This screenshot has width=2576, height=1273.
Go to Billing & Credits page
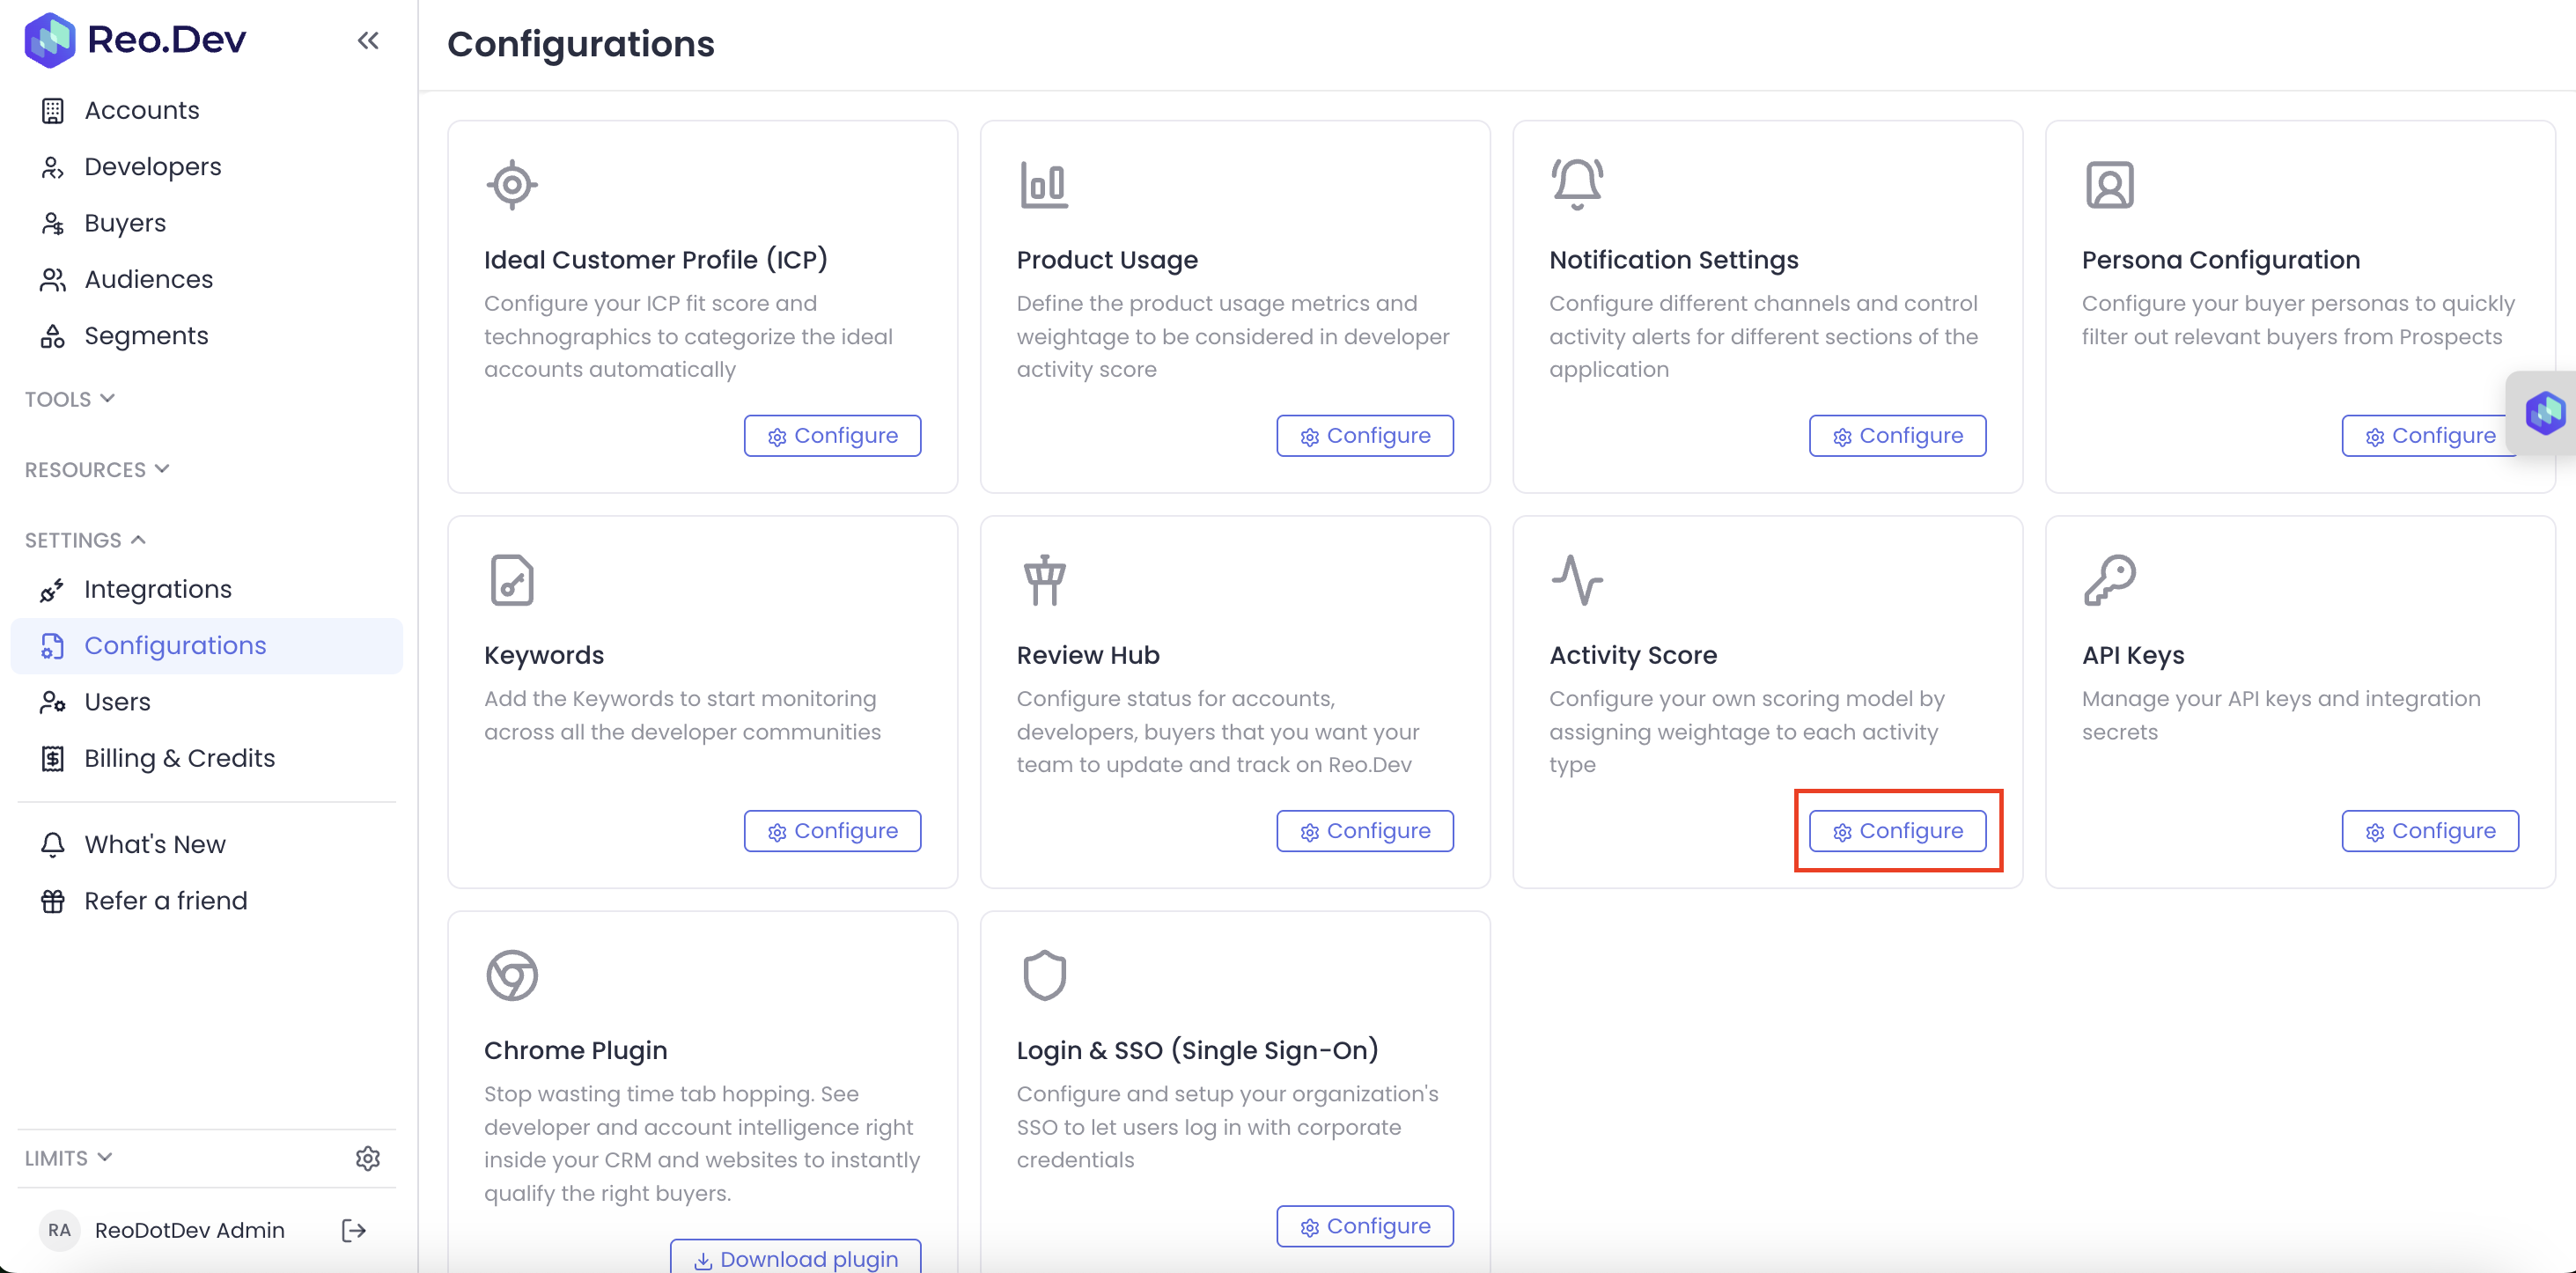[179, 758]
